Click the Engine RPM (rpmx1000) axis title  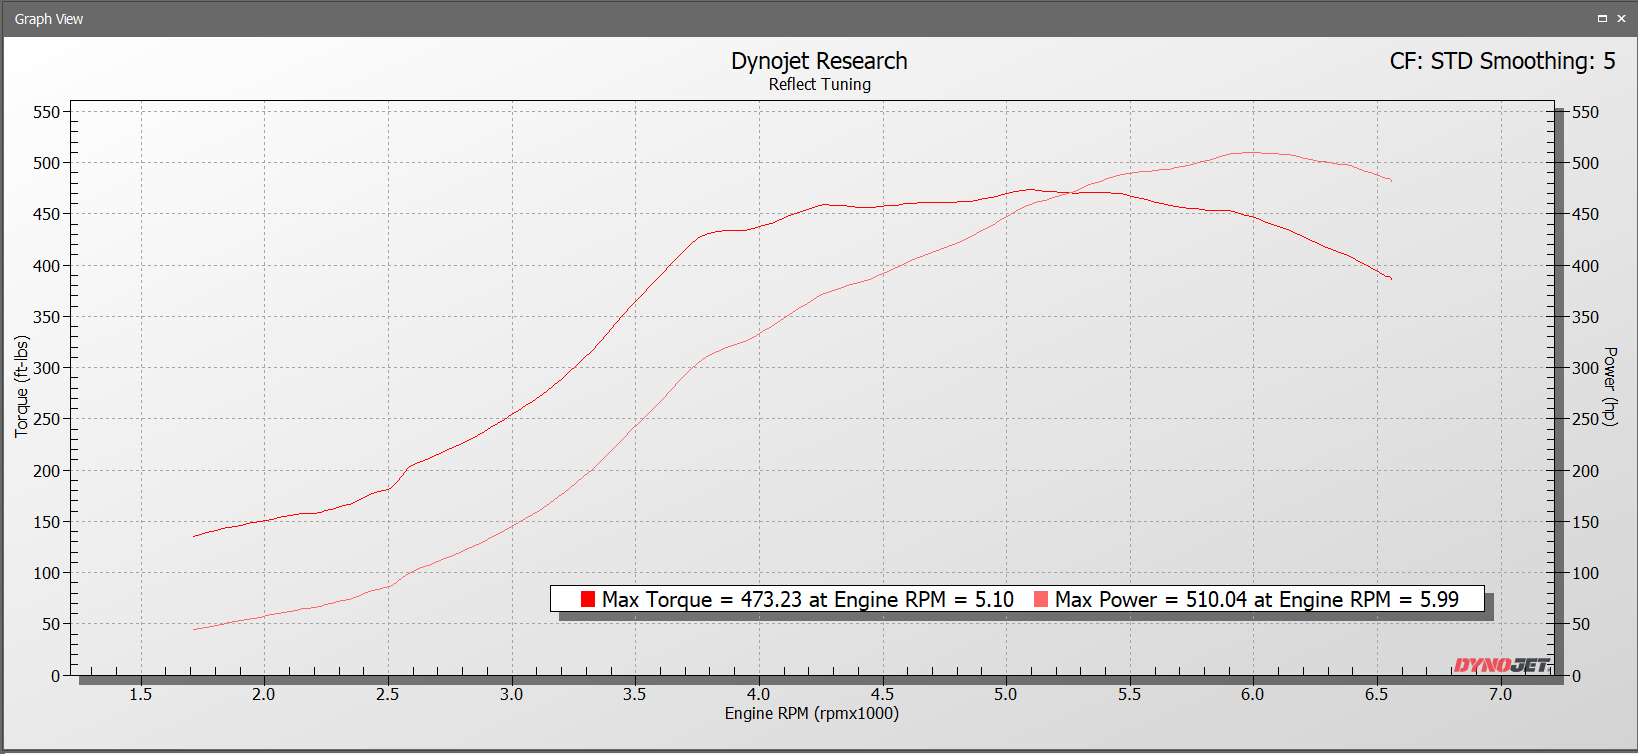point(811,713)
